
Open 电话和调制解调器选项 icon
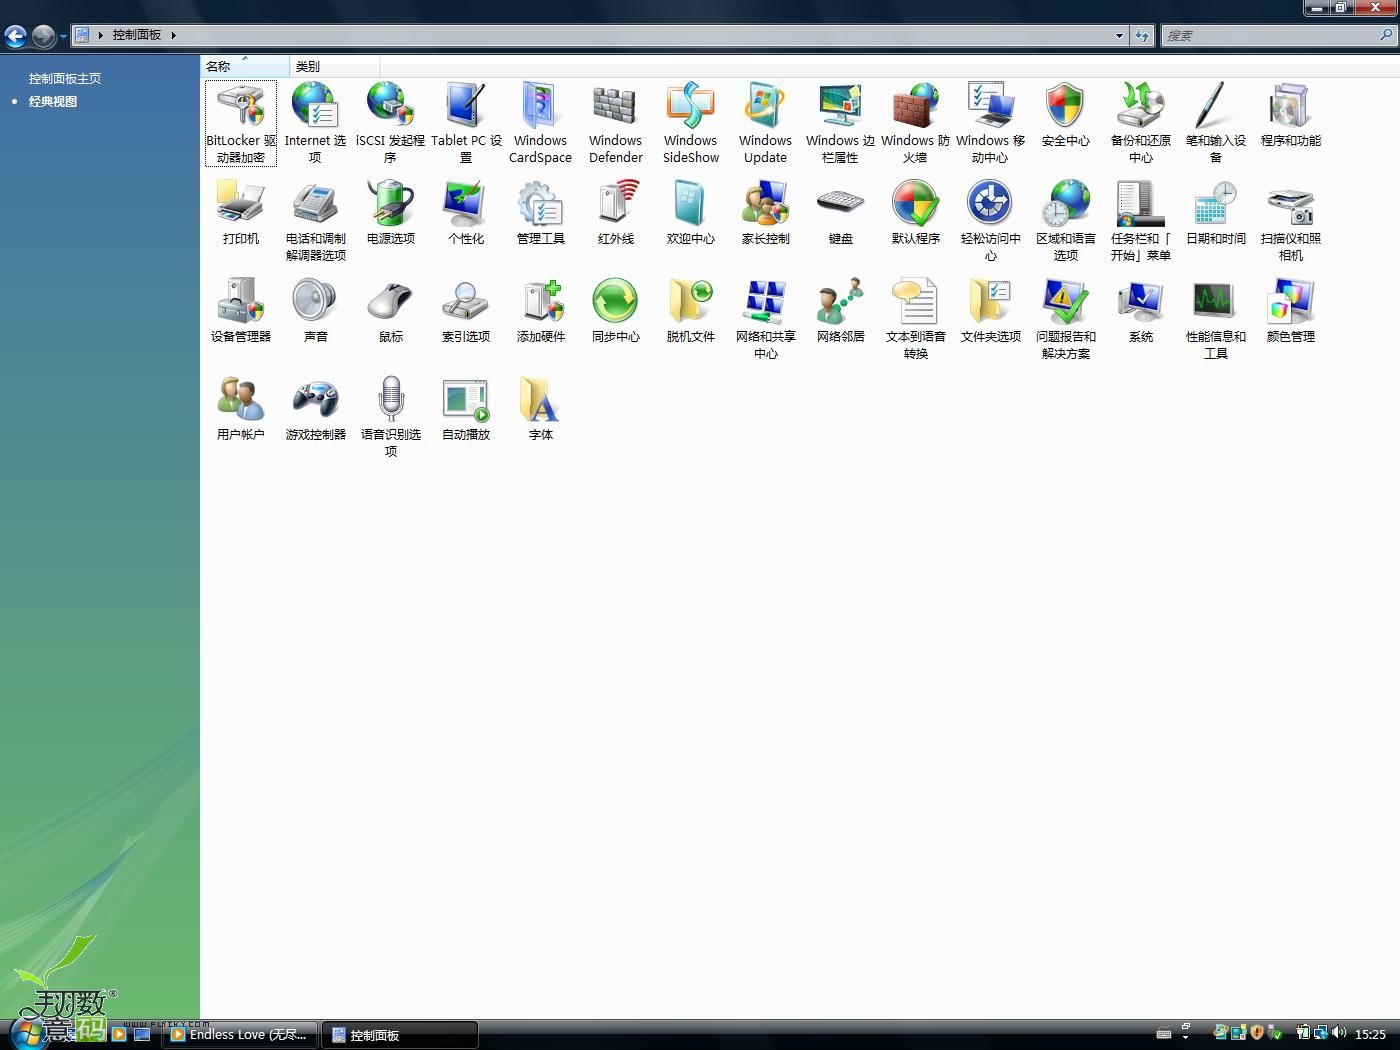point(316,204)
